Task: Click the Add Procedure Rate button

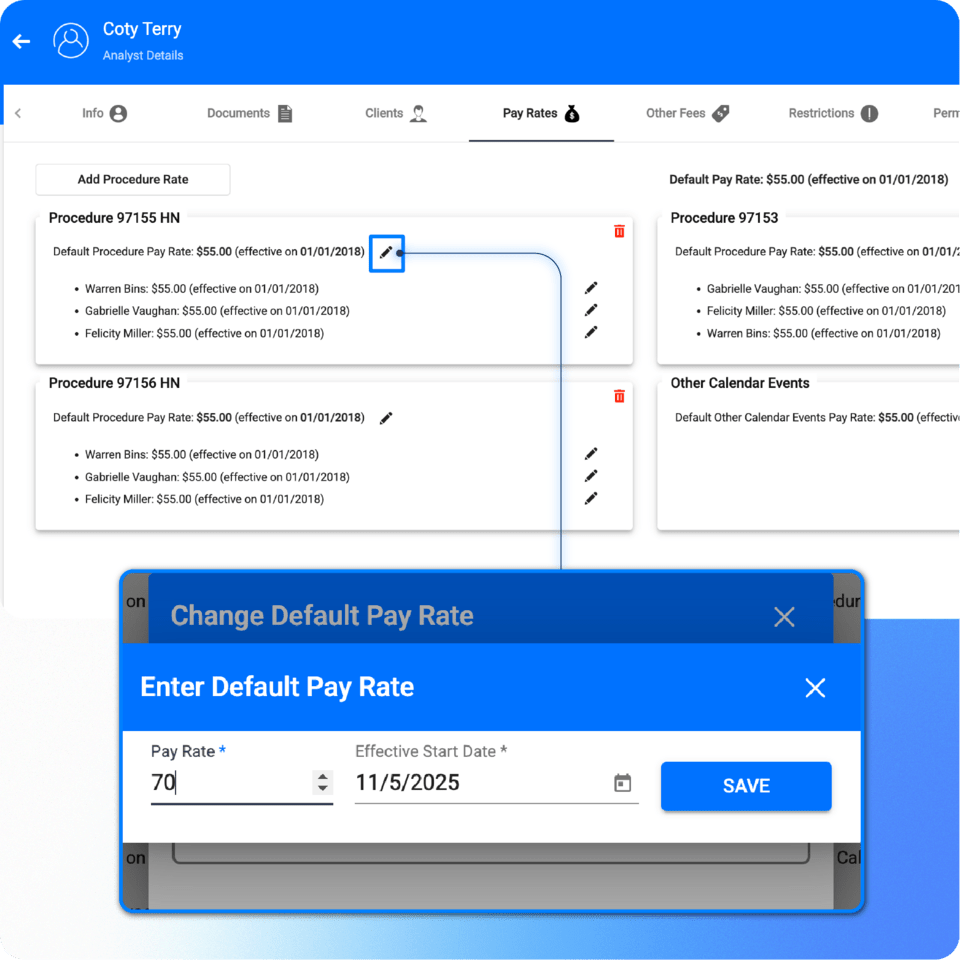Action: pyautogui.click(x=132, y=179)
